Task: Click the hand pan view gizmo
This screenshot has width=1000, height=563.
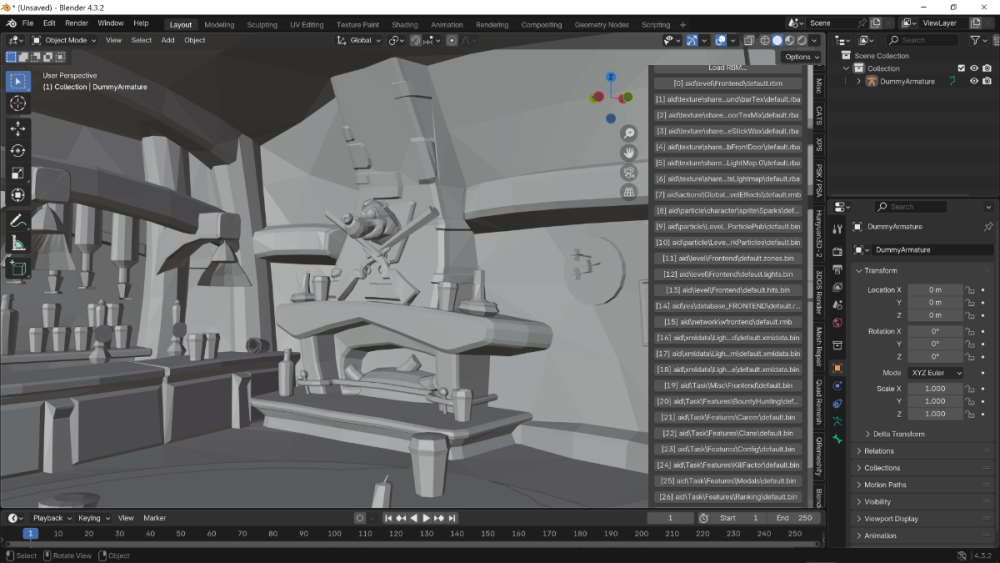Action: click(x=629, y=153)
